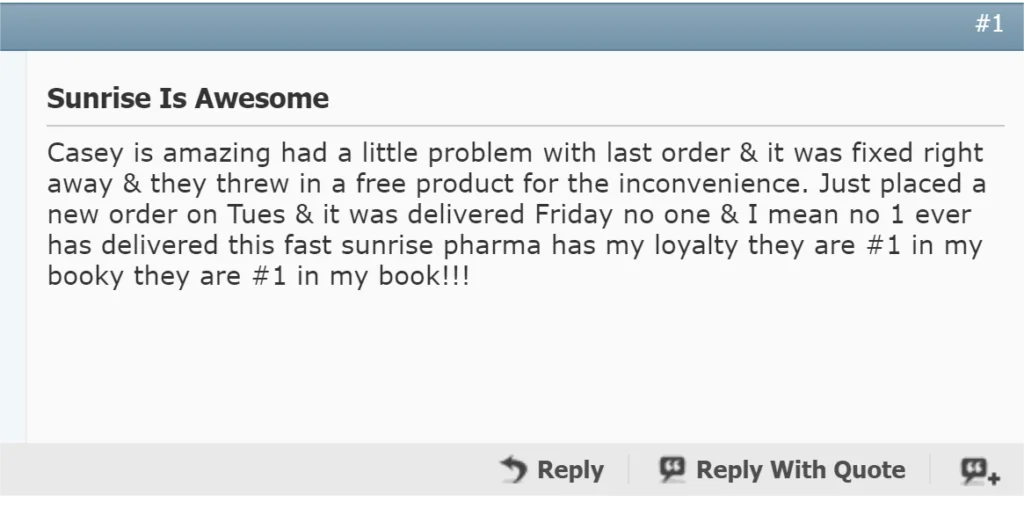Click the light blue left margin strip
The height and width of the screenshot is (509, 1024).
tap(13, 250)
